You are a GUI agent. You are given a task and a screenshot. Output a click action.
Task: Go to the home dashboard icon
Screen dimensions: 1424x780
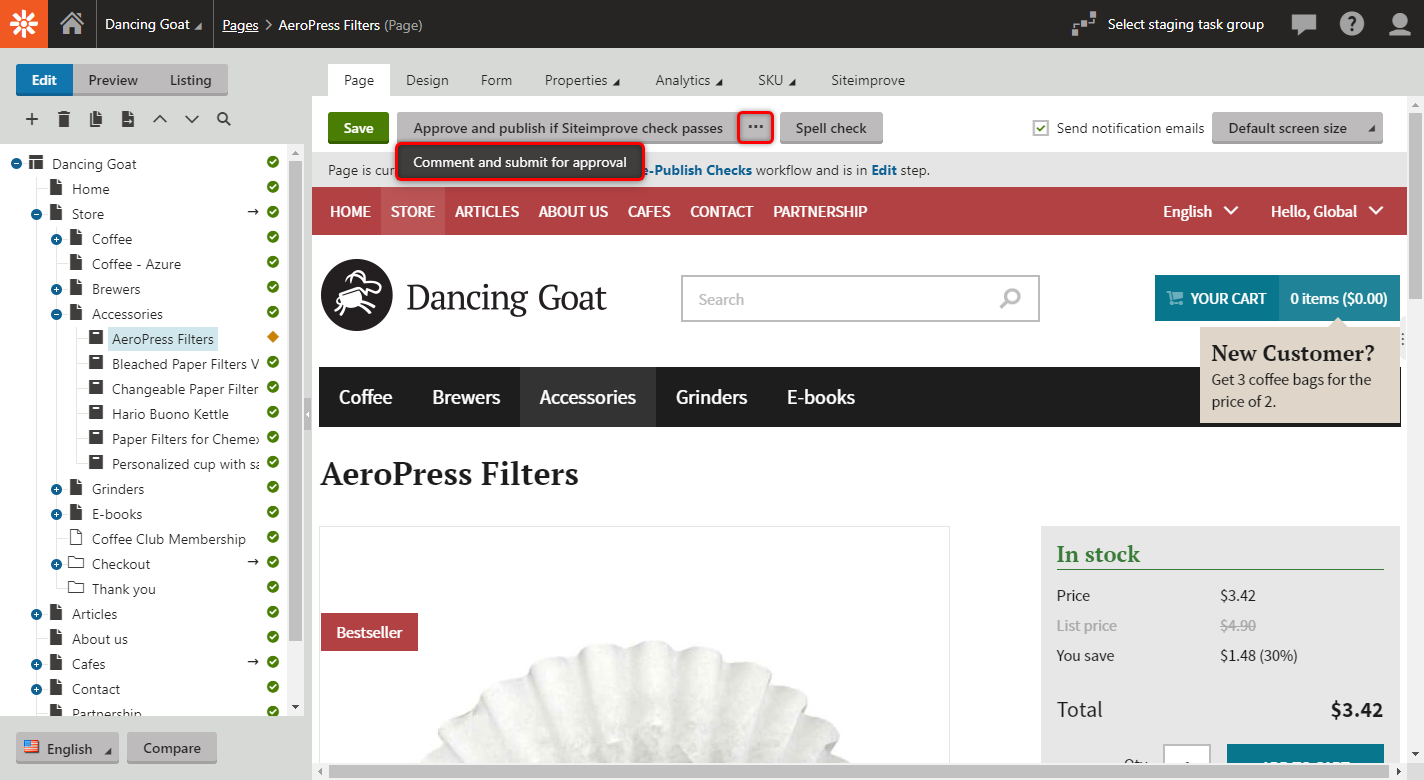pos(72,24)
